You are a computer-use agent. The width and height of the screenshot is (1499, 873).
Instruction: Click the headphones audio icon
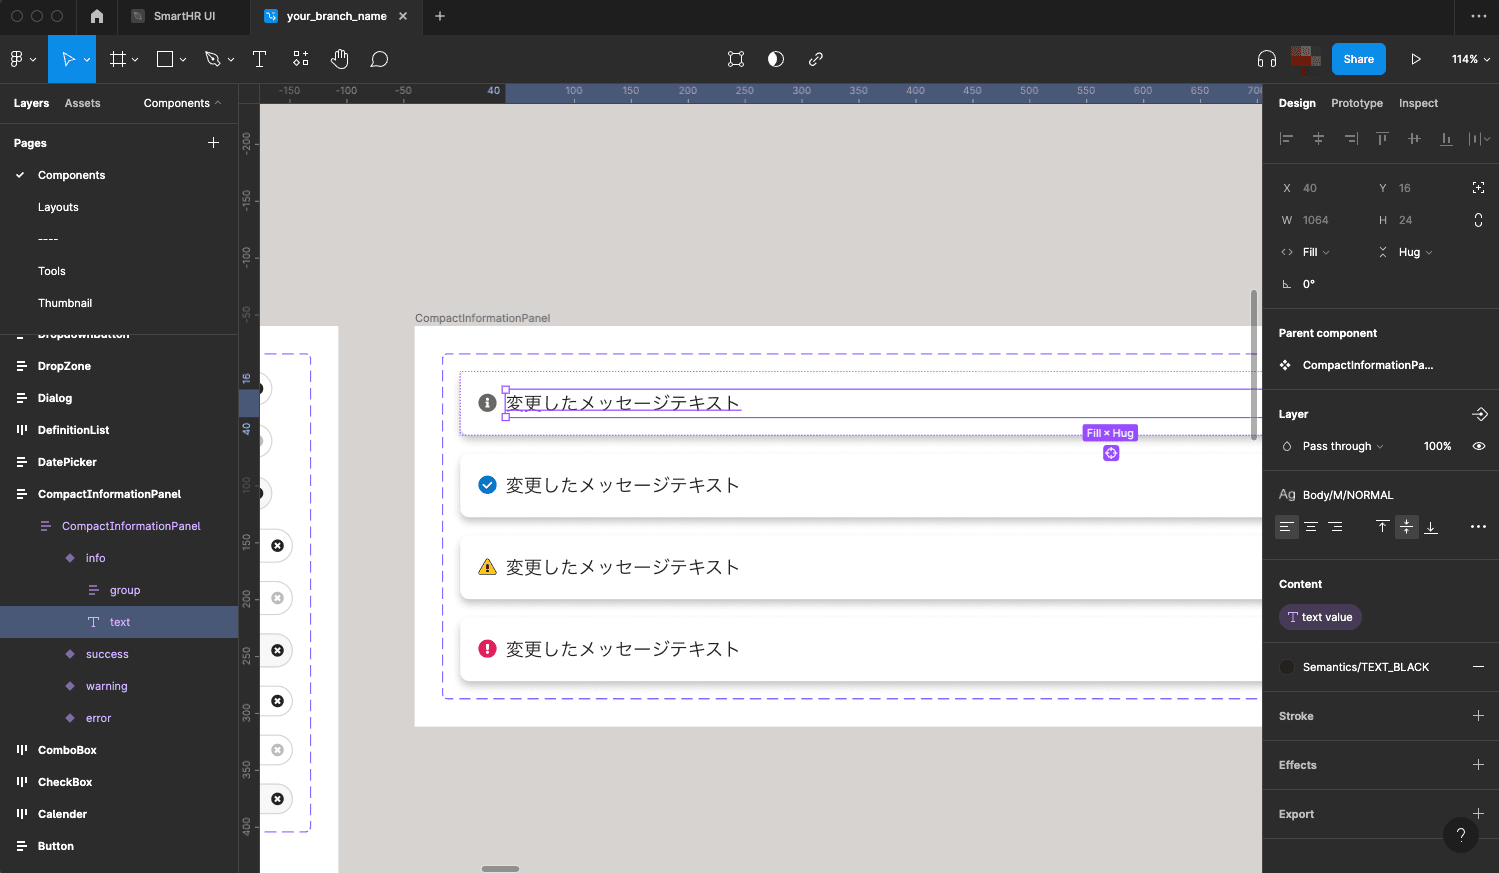(x=1266, y=59)
